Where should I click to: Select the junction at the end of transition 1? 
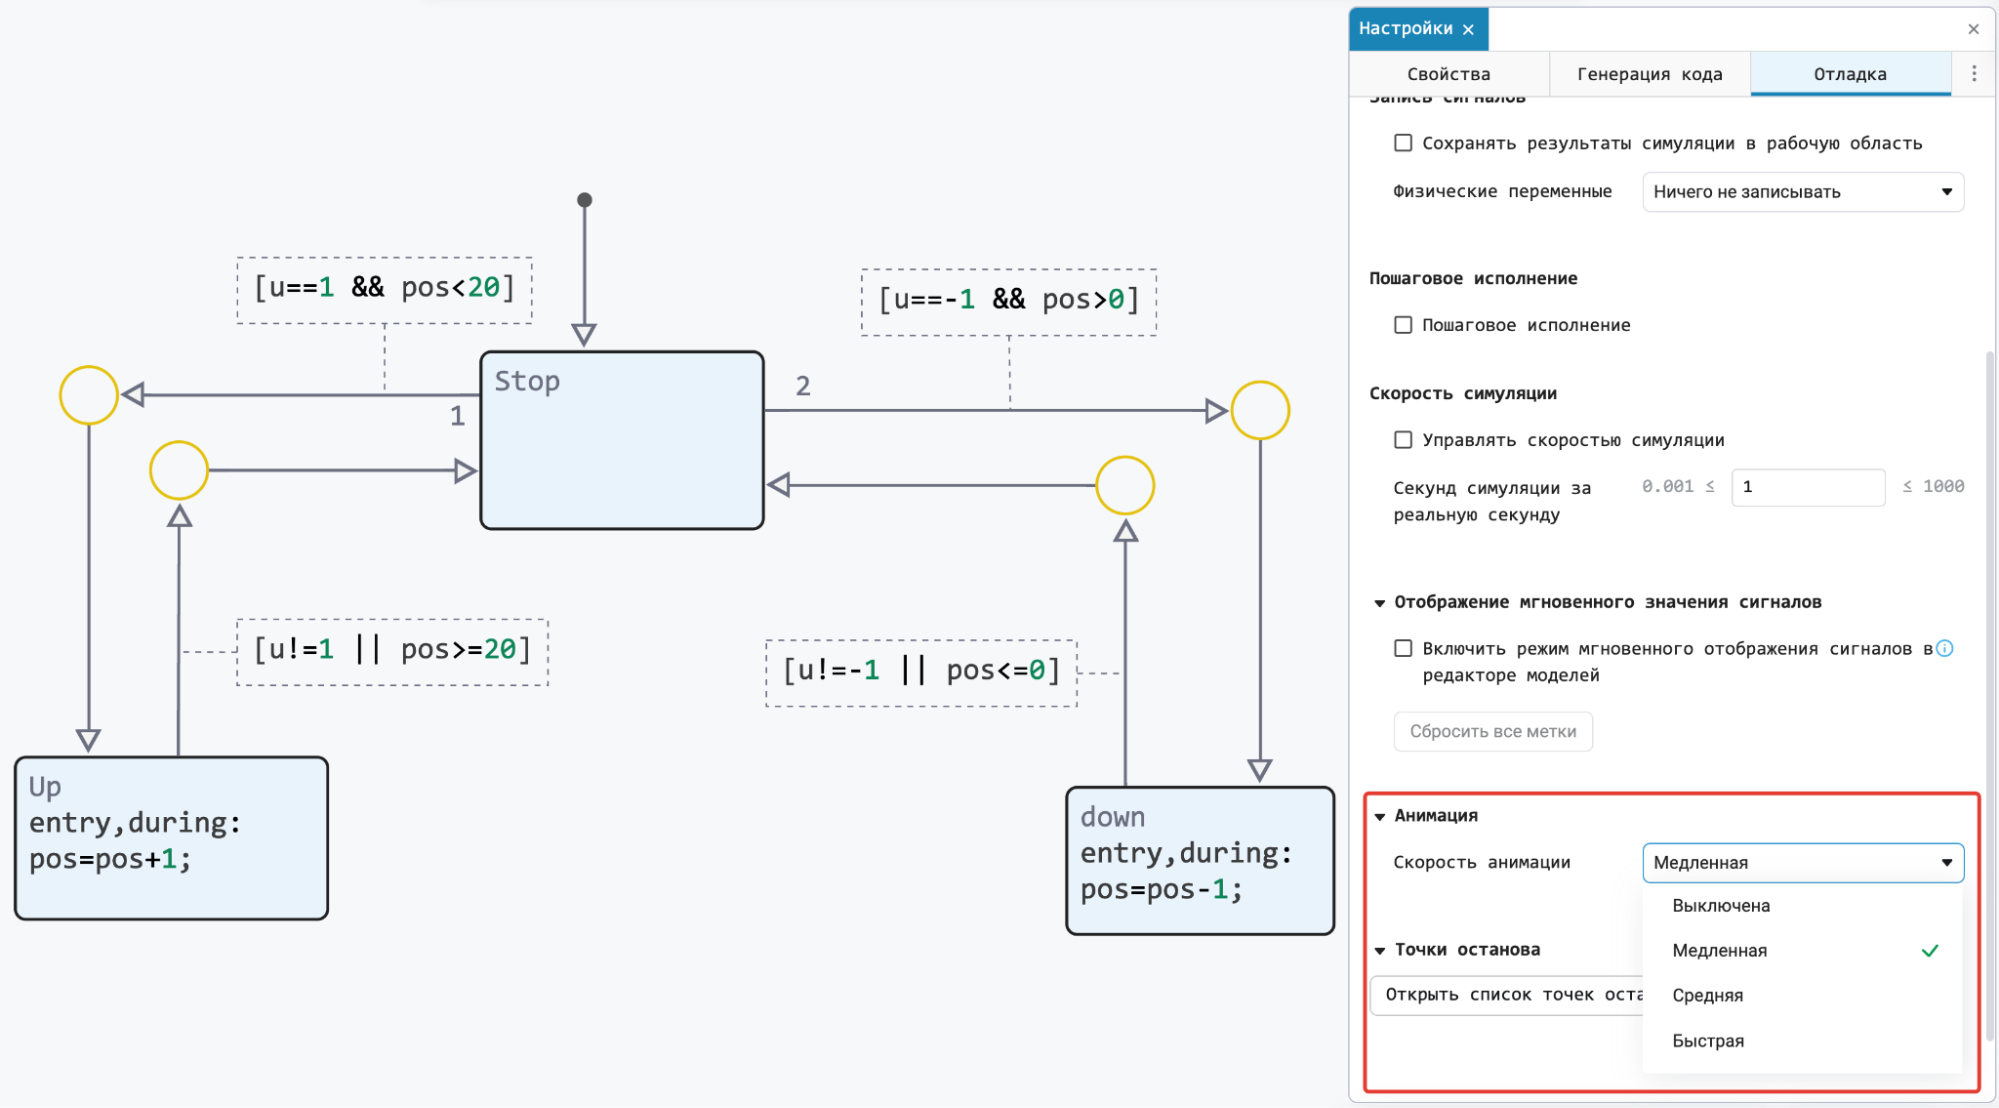click(x=89, y=395)
